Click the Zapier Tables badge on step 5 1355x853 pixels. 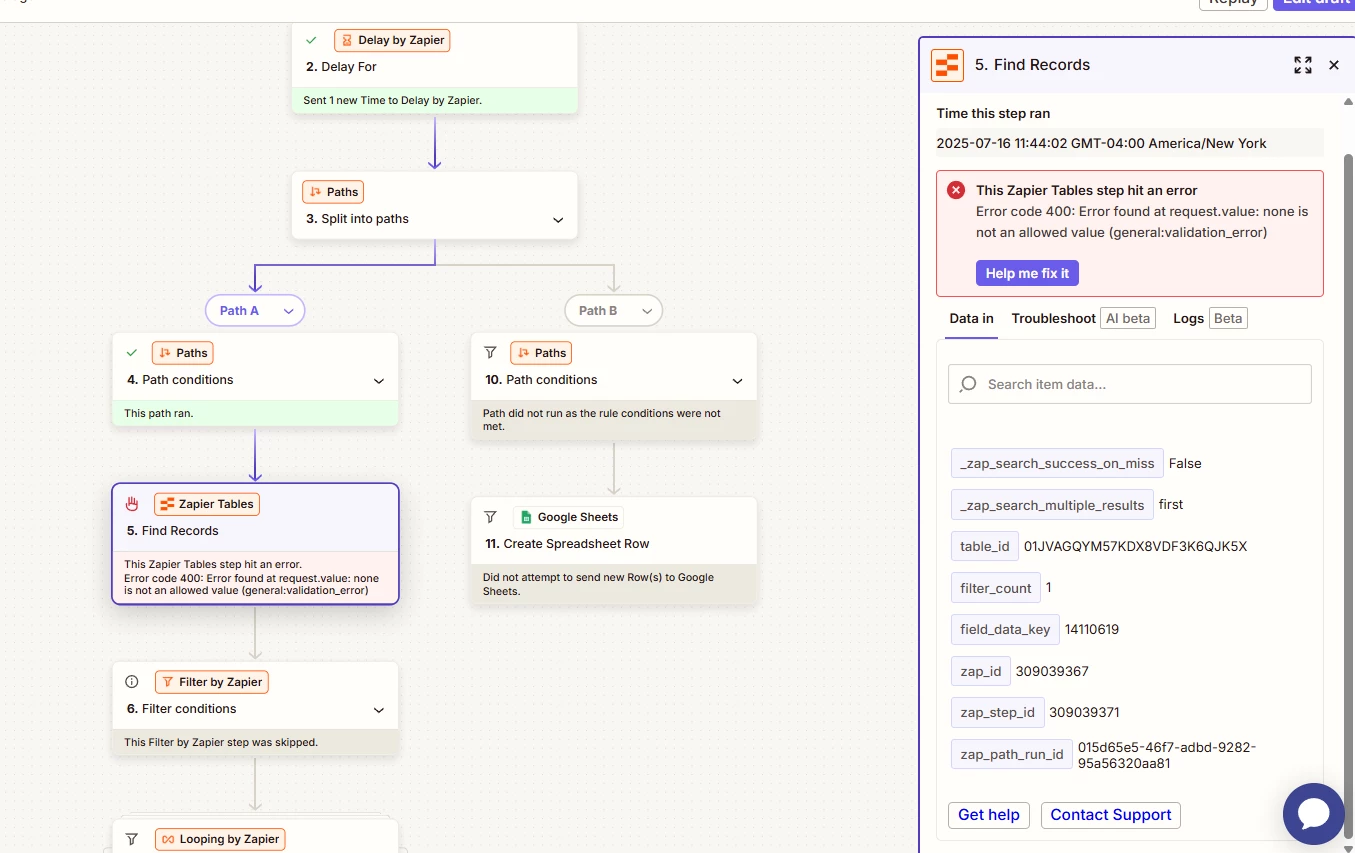point(207,504)
